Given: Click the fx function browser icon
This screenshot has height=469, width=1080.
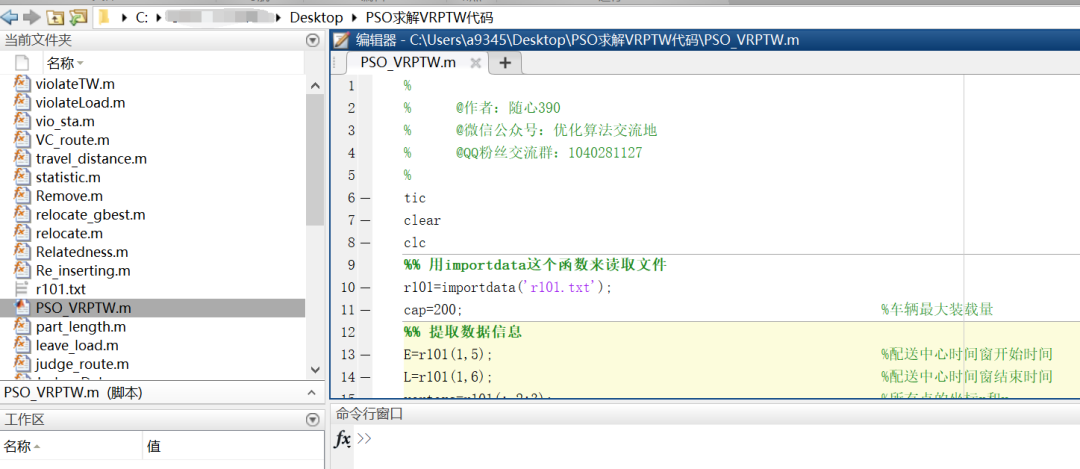Looking at the screenshot, I should pyautogui.click(x=342, y=439).
